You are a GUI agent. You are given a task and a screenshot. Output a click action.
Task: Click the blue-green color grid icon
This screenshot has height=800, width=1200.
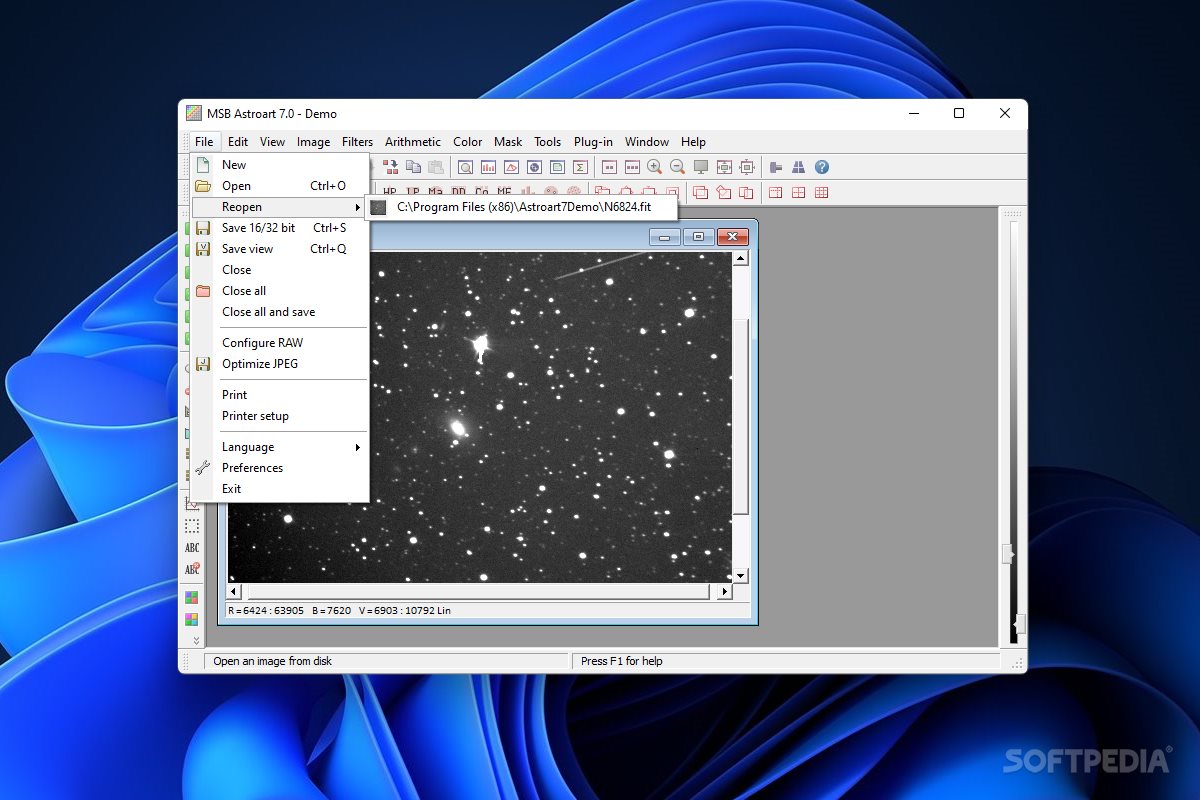pos(192,598)
